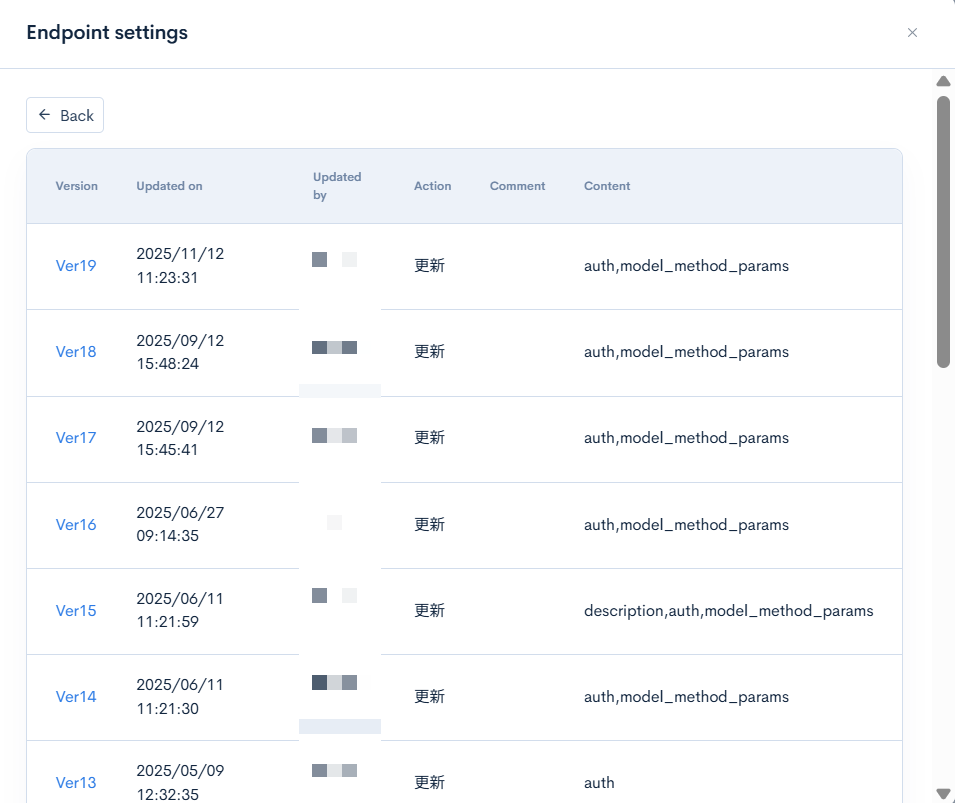Click the Updated on column header
This screenshot has width=955, height=803.
point(169,186)
